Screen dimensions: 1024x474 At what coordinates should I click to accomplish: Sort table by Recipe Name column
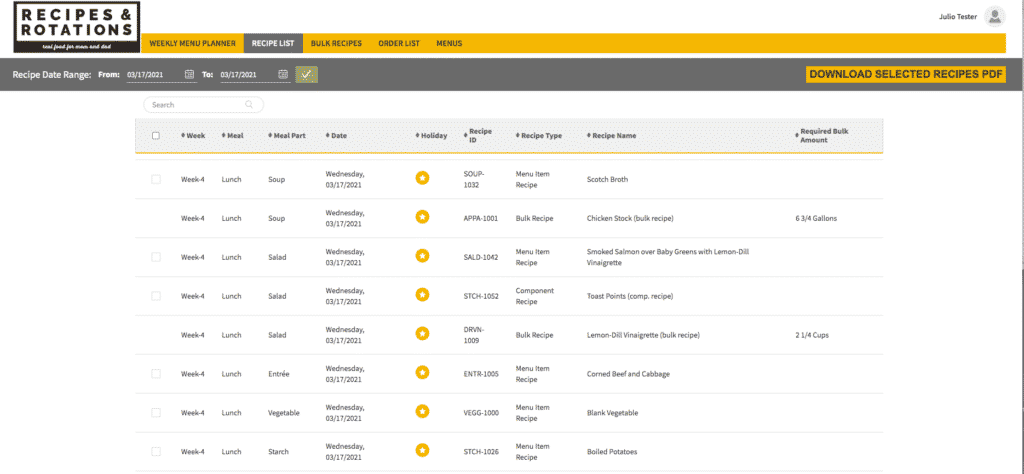pos(611,136)
